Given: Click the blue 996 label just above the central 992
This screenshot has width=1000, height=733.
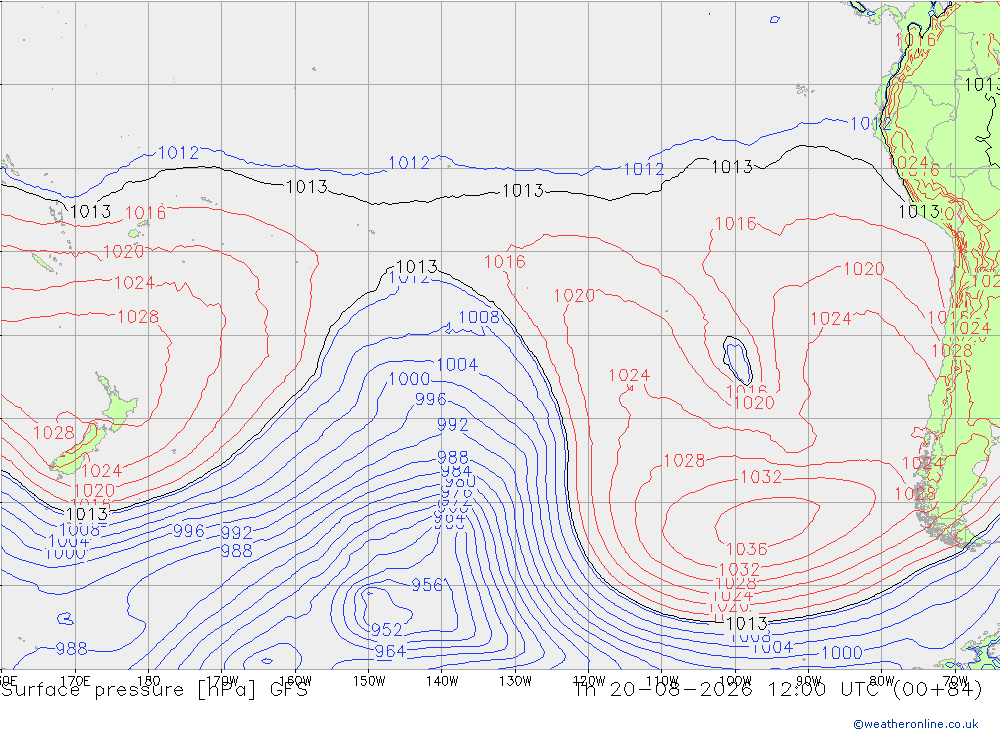Looking at the screenshot, I should point(430,399).
